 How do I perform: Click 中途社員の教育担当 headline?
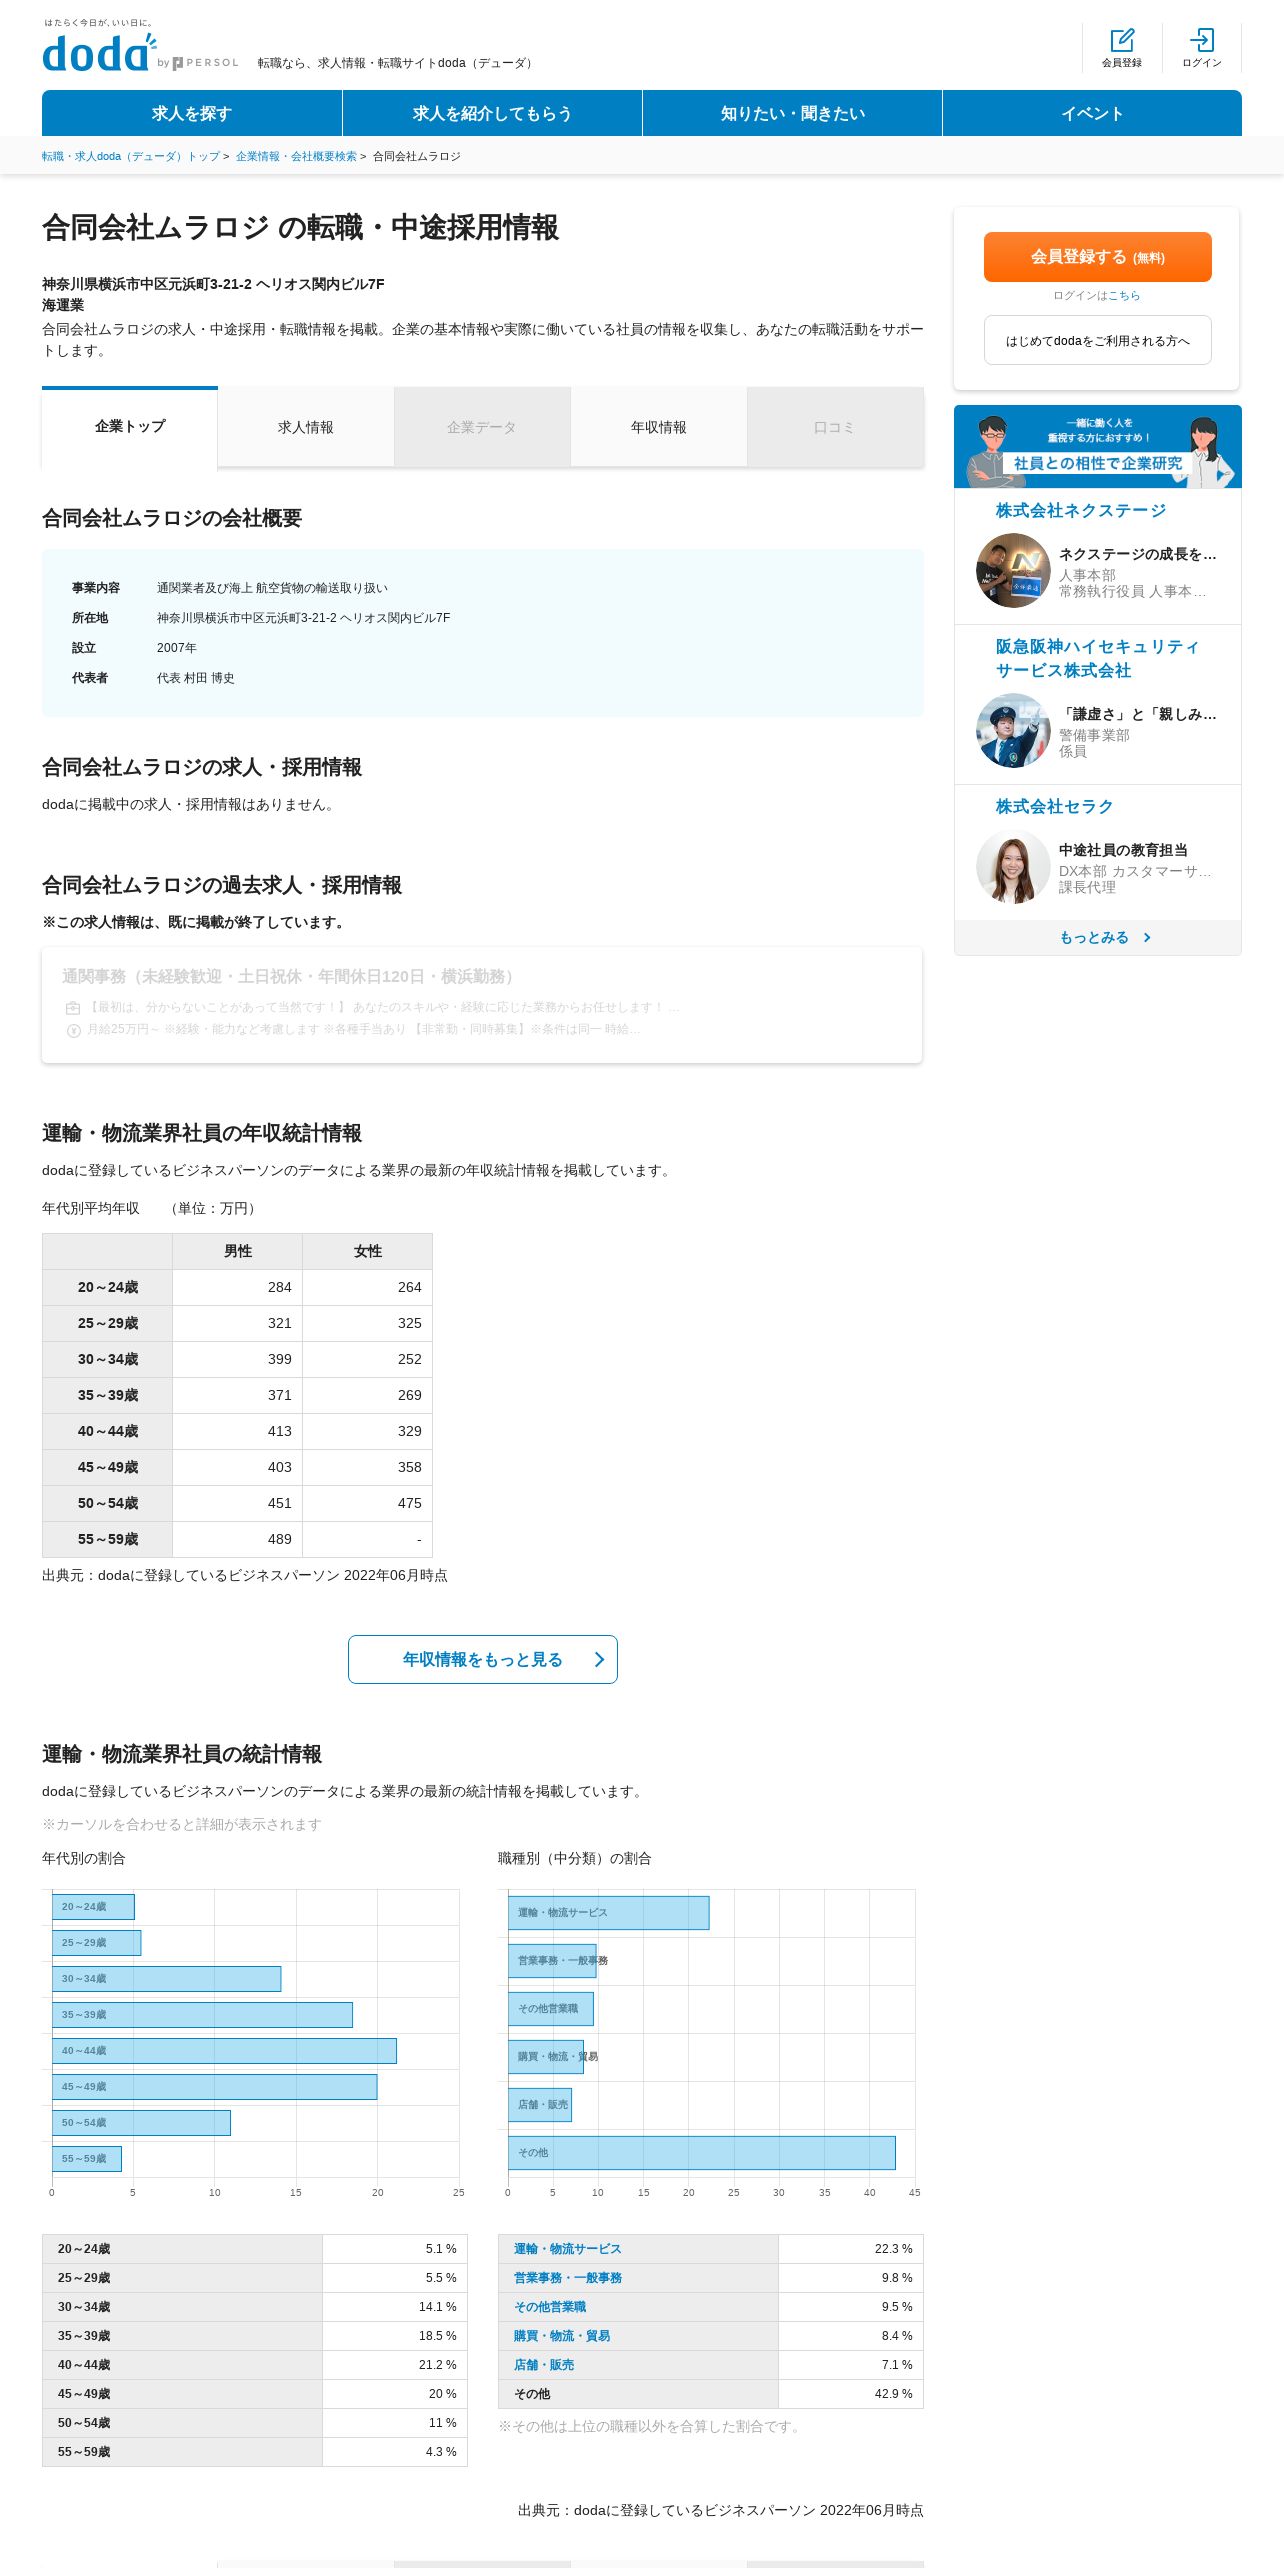[x=1123, y=850]
